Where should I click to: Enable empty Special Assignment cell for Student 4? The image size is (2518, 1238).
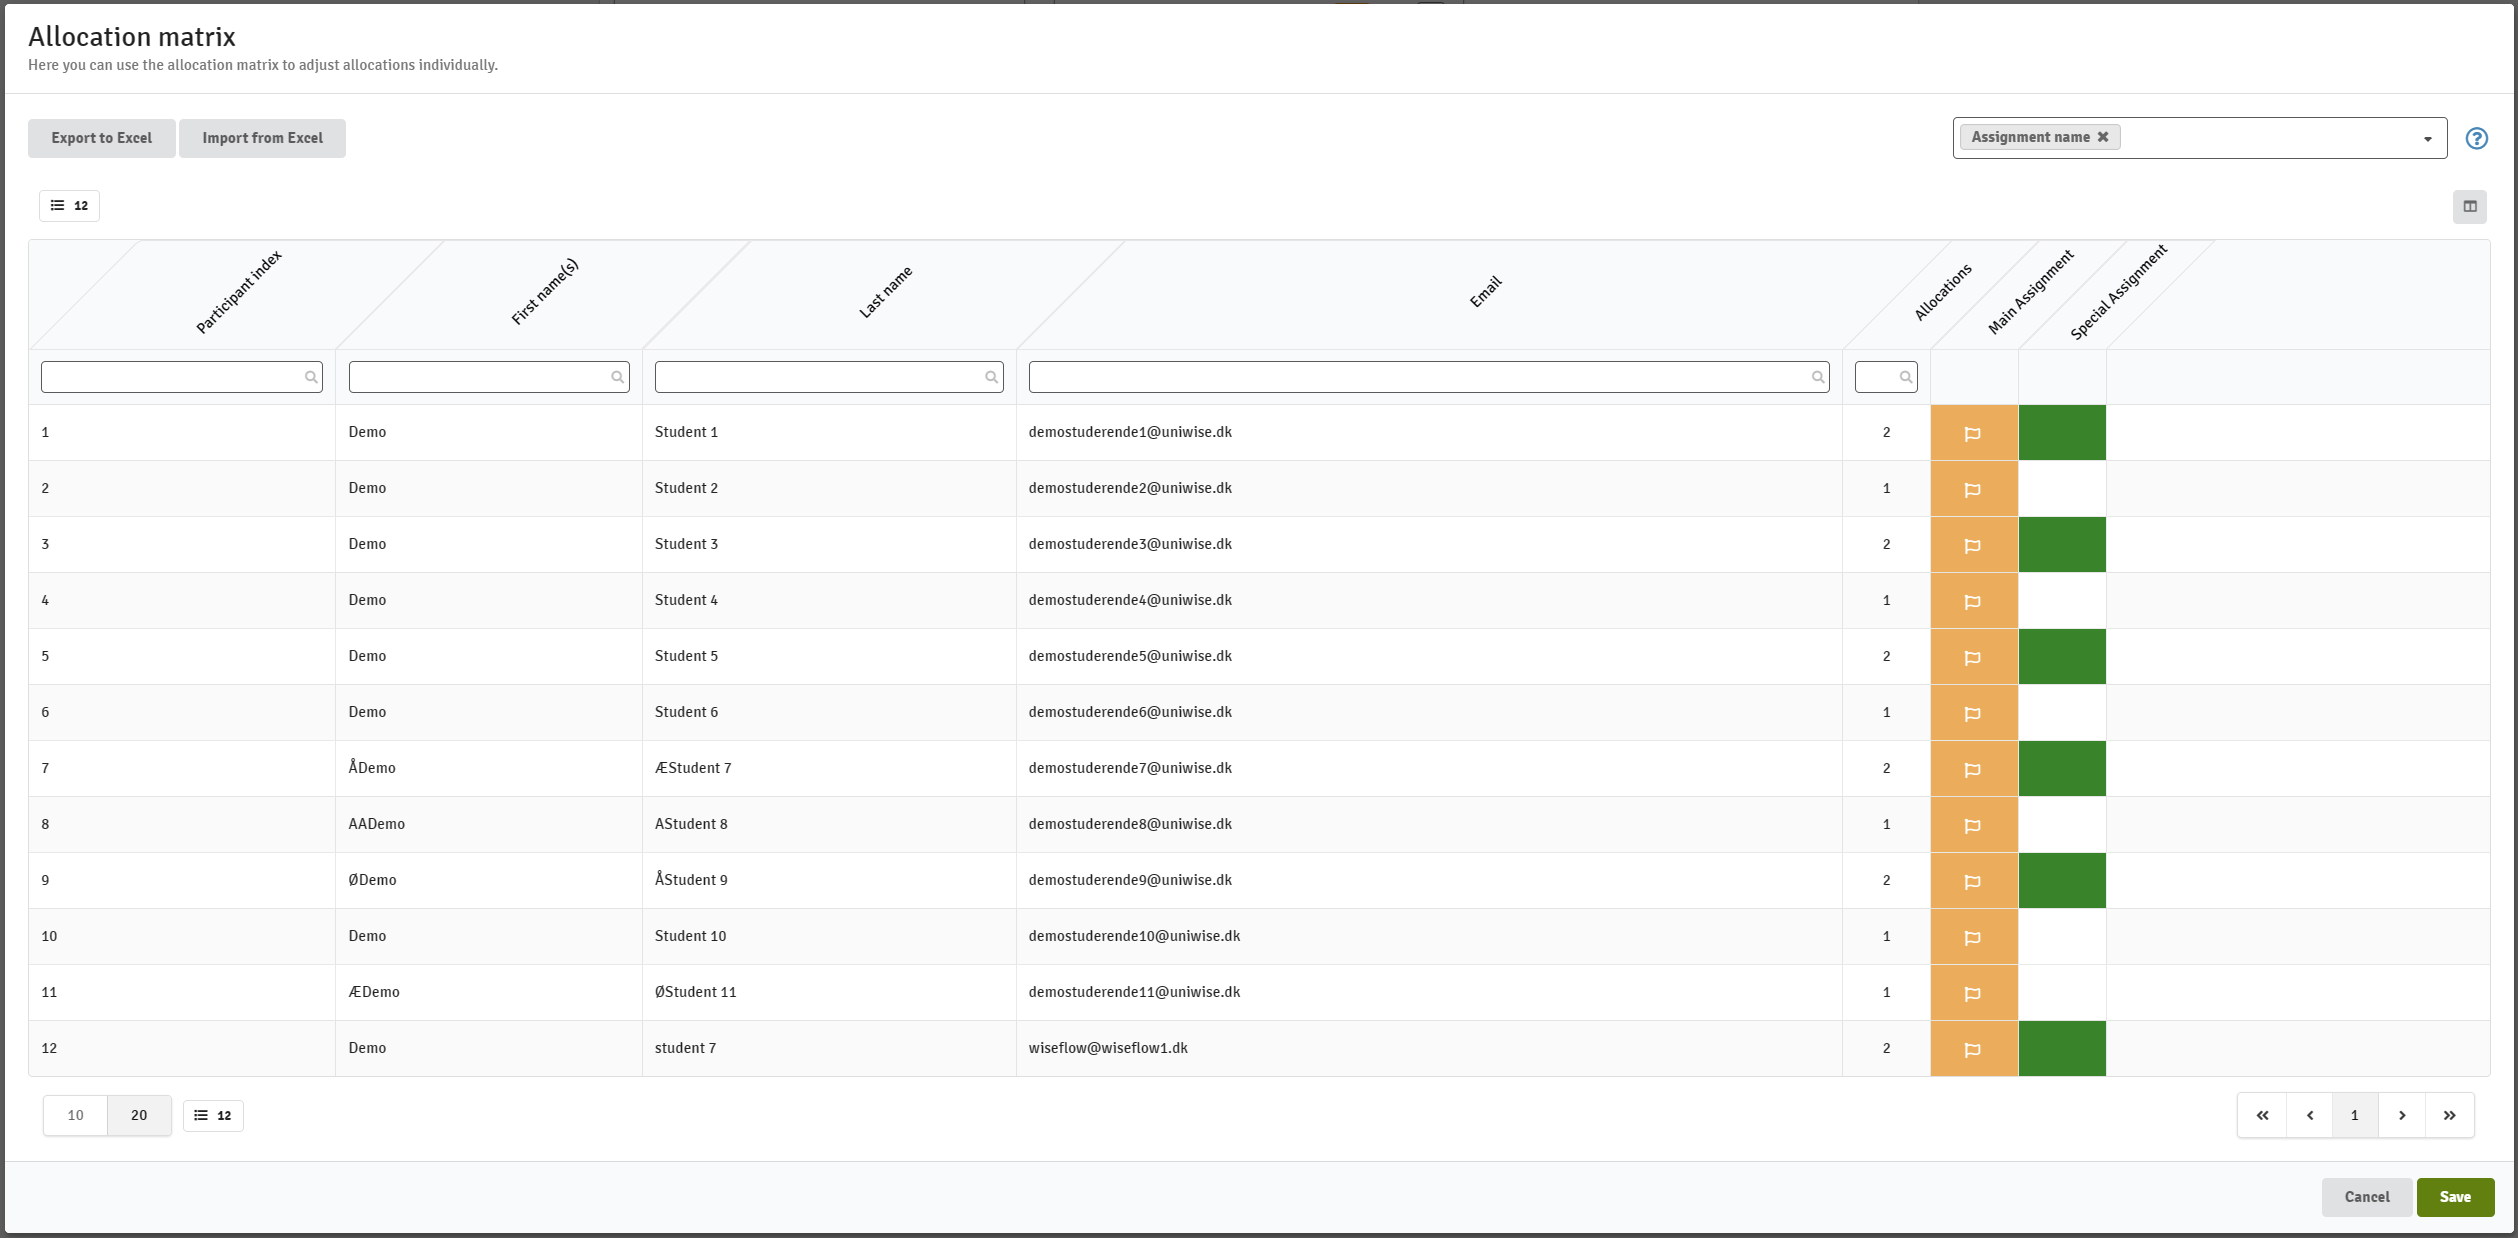coord(2062,601)
